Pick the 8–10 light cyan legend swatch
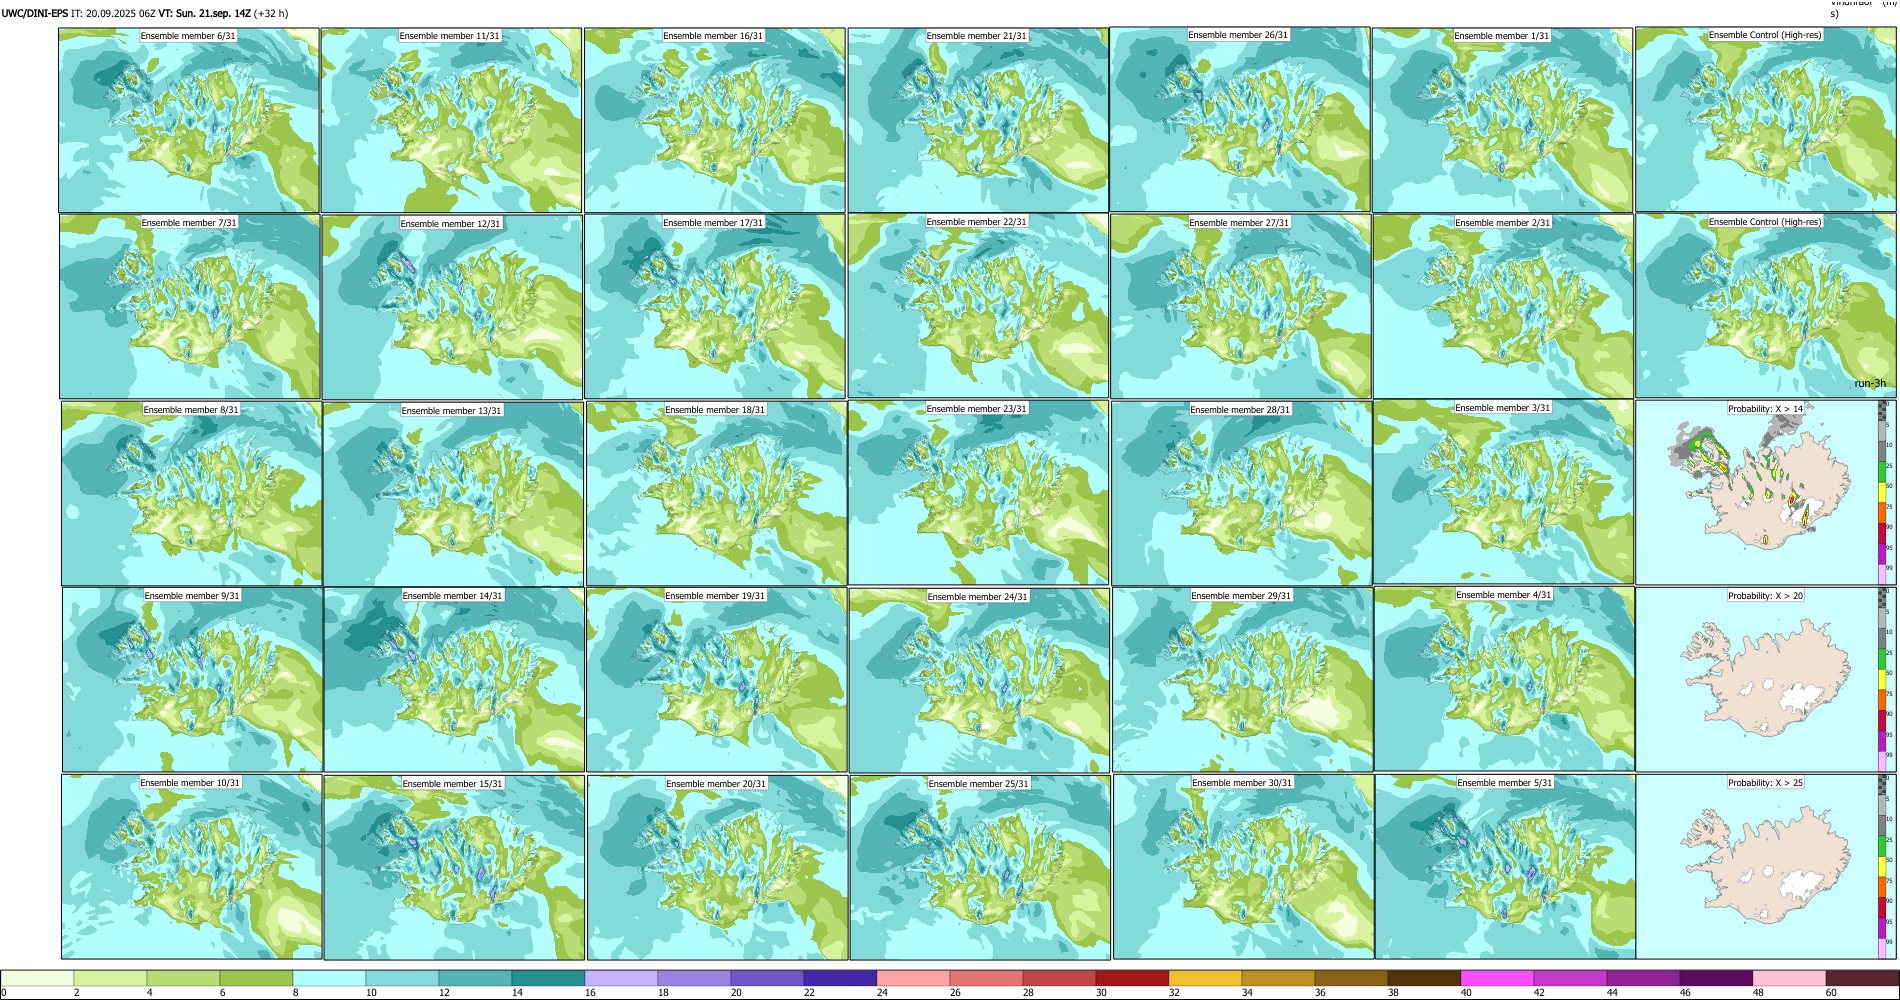 329,978
